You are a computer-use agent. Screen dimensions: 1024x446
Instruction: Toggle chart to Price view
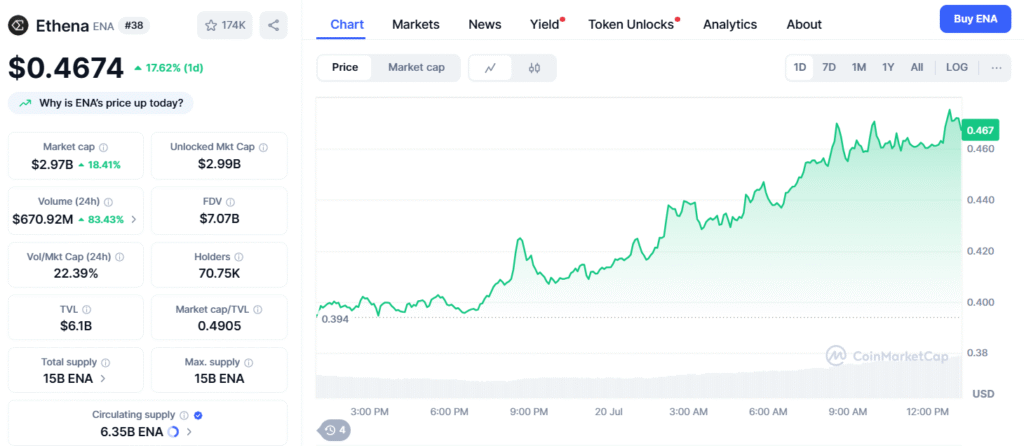(345, 68)
